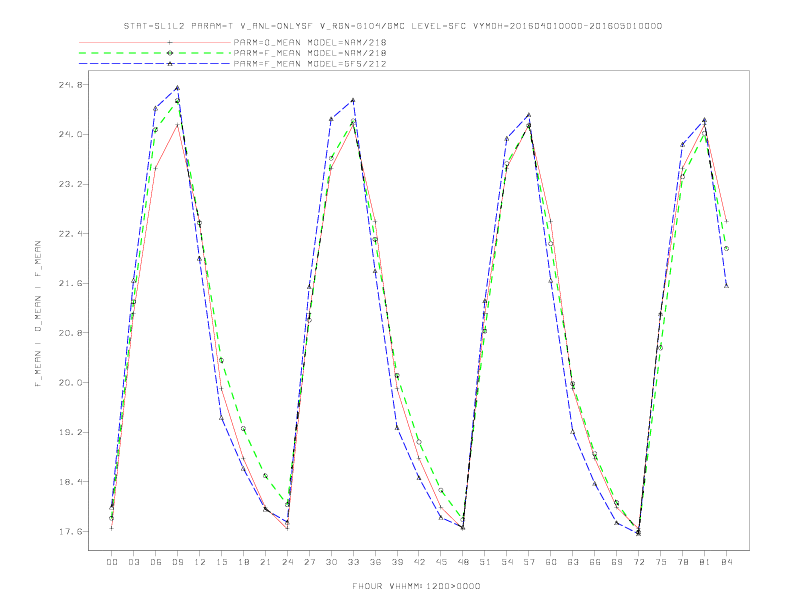Click x-axis tick label 30
Screen dimensions: 792x612
(331, 562)
